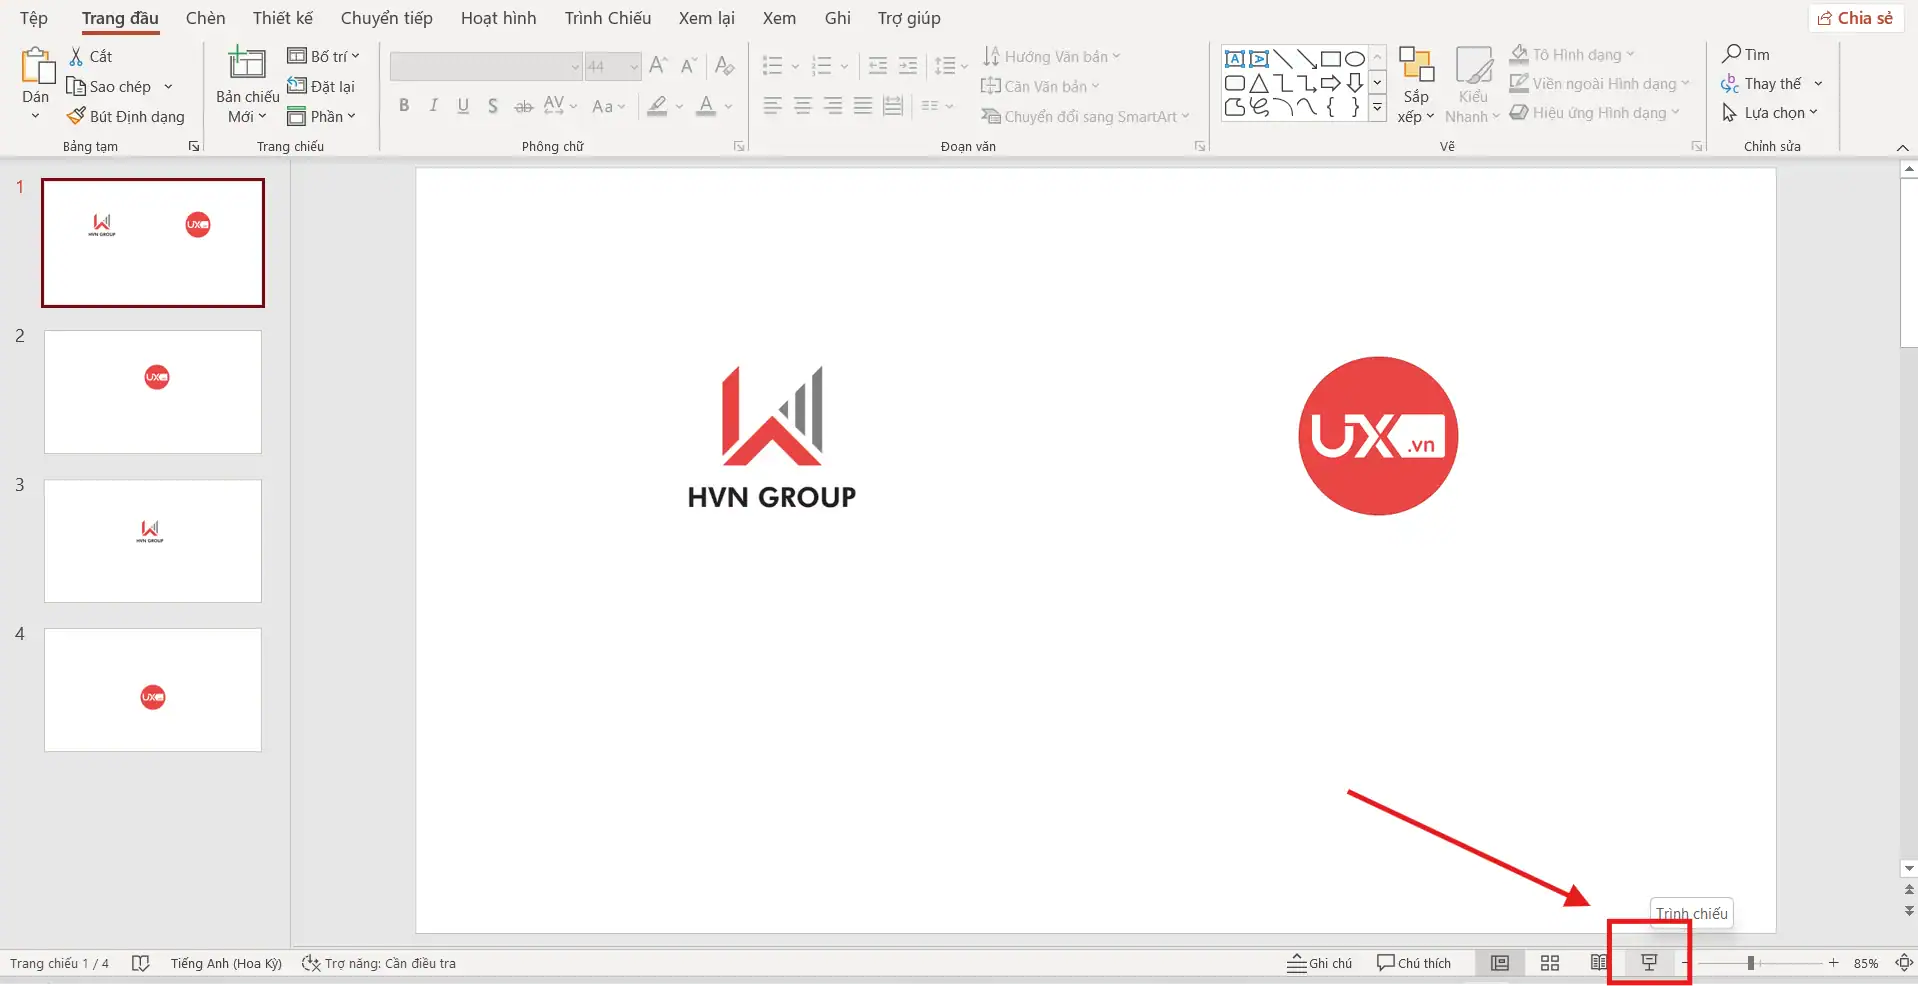Select the Cut tool in clipboard group
Screen dimensions: 1918x986
(x=90, y=56)
